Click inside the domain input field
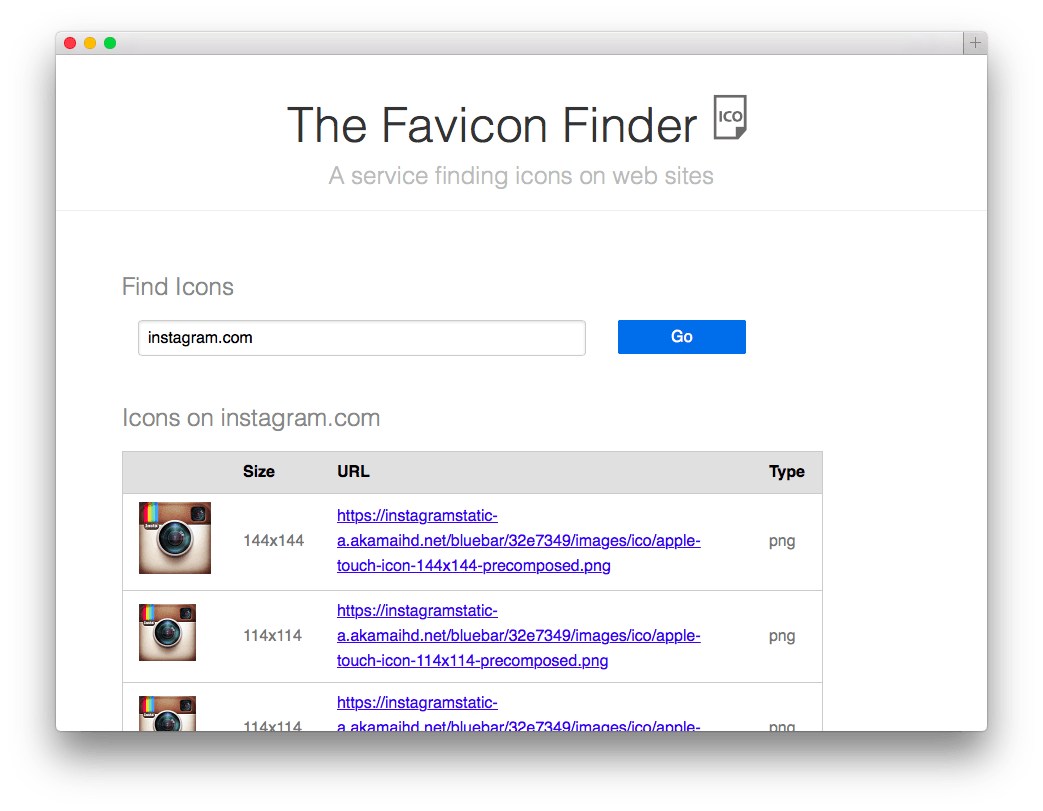The width and height of the screenshot is (1043, 811). point(360,338)
